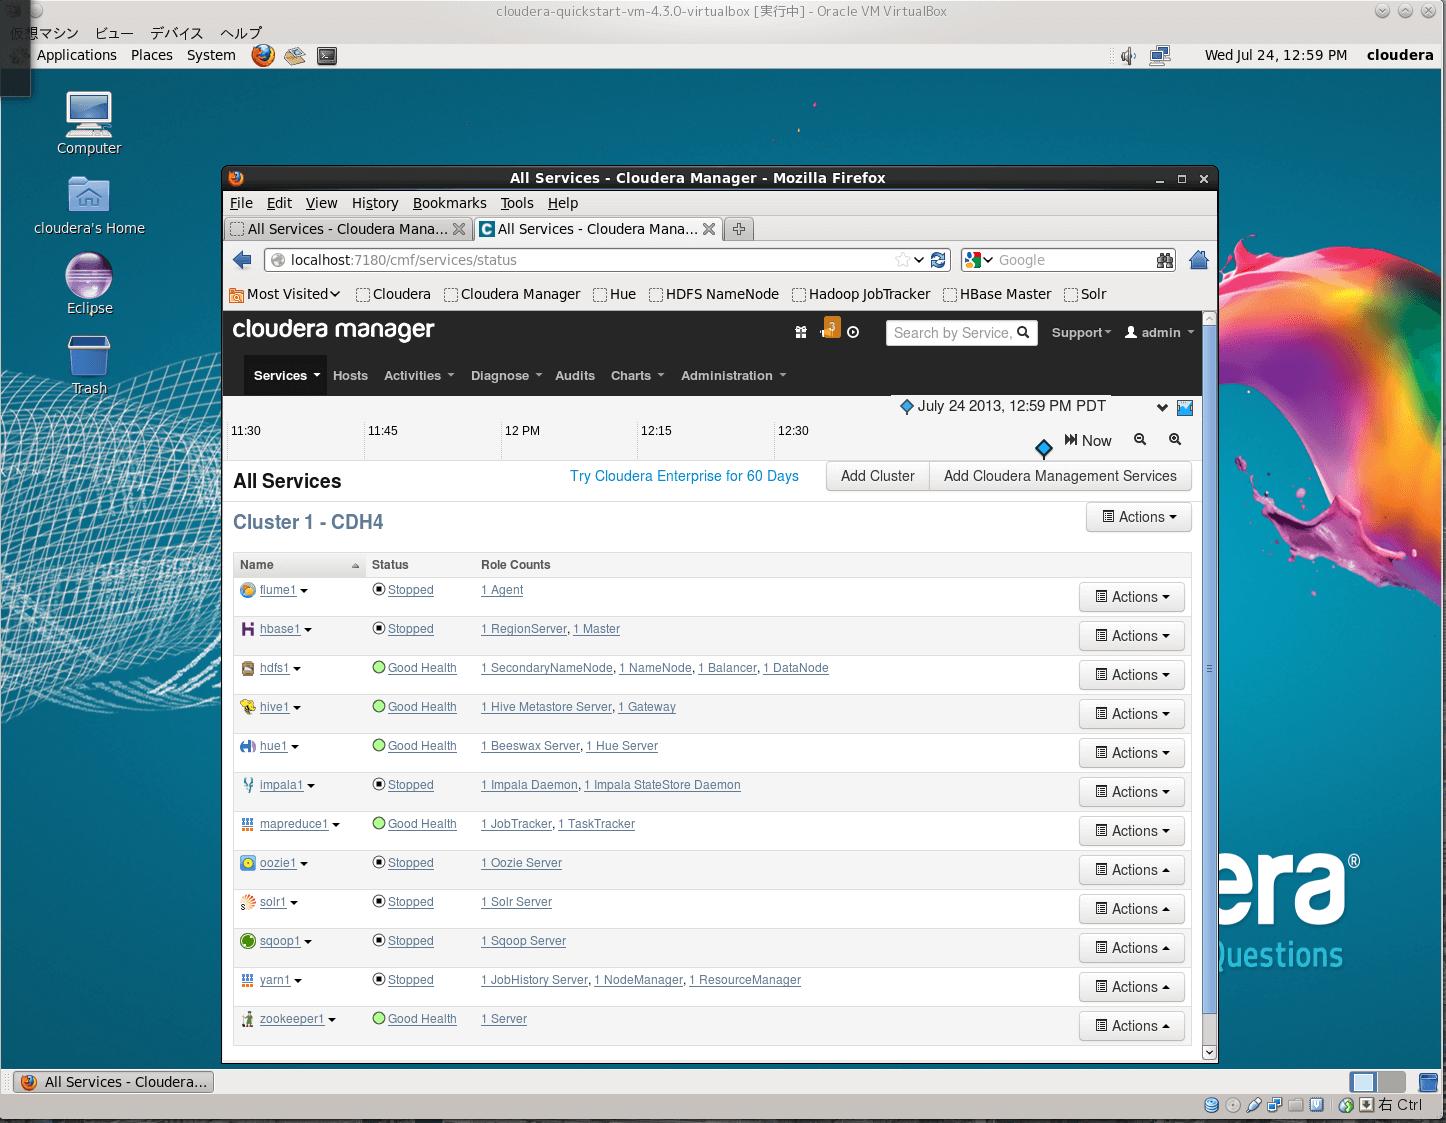The height and width of the screenshot is (1123, 1446).
Task: Jump the timeline to Now
Action: (1088, 440)
